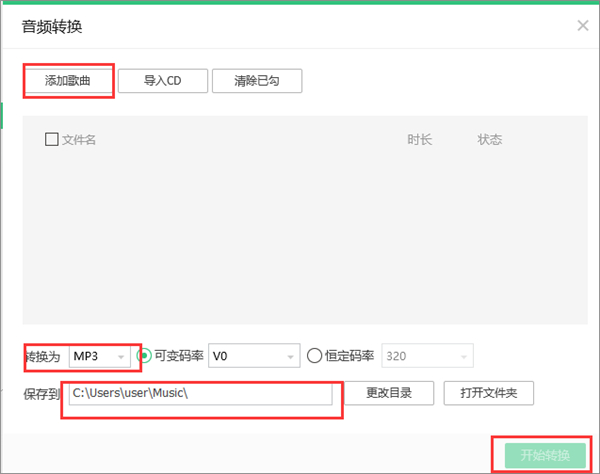600x474 pixels.
Task: Open the 320 constant bitrate dropdown
Action: [427, 356]
